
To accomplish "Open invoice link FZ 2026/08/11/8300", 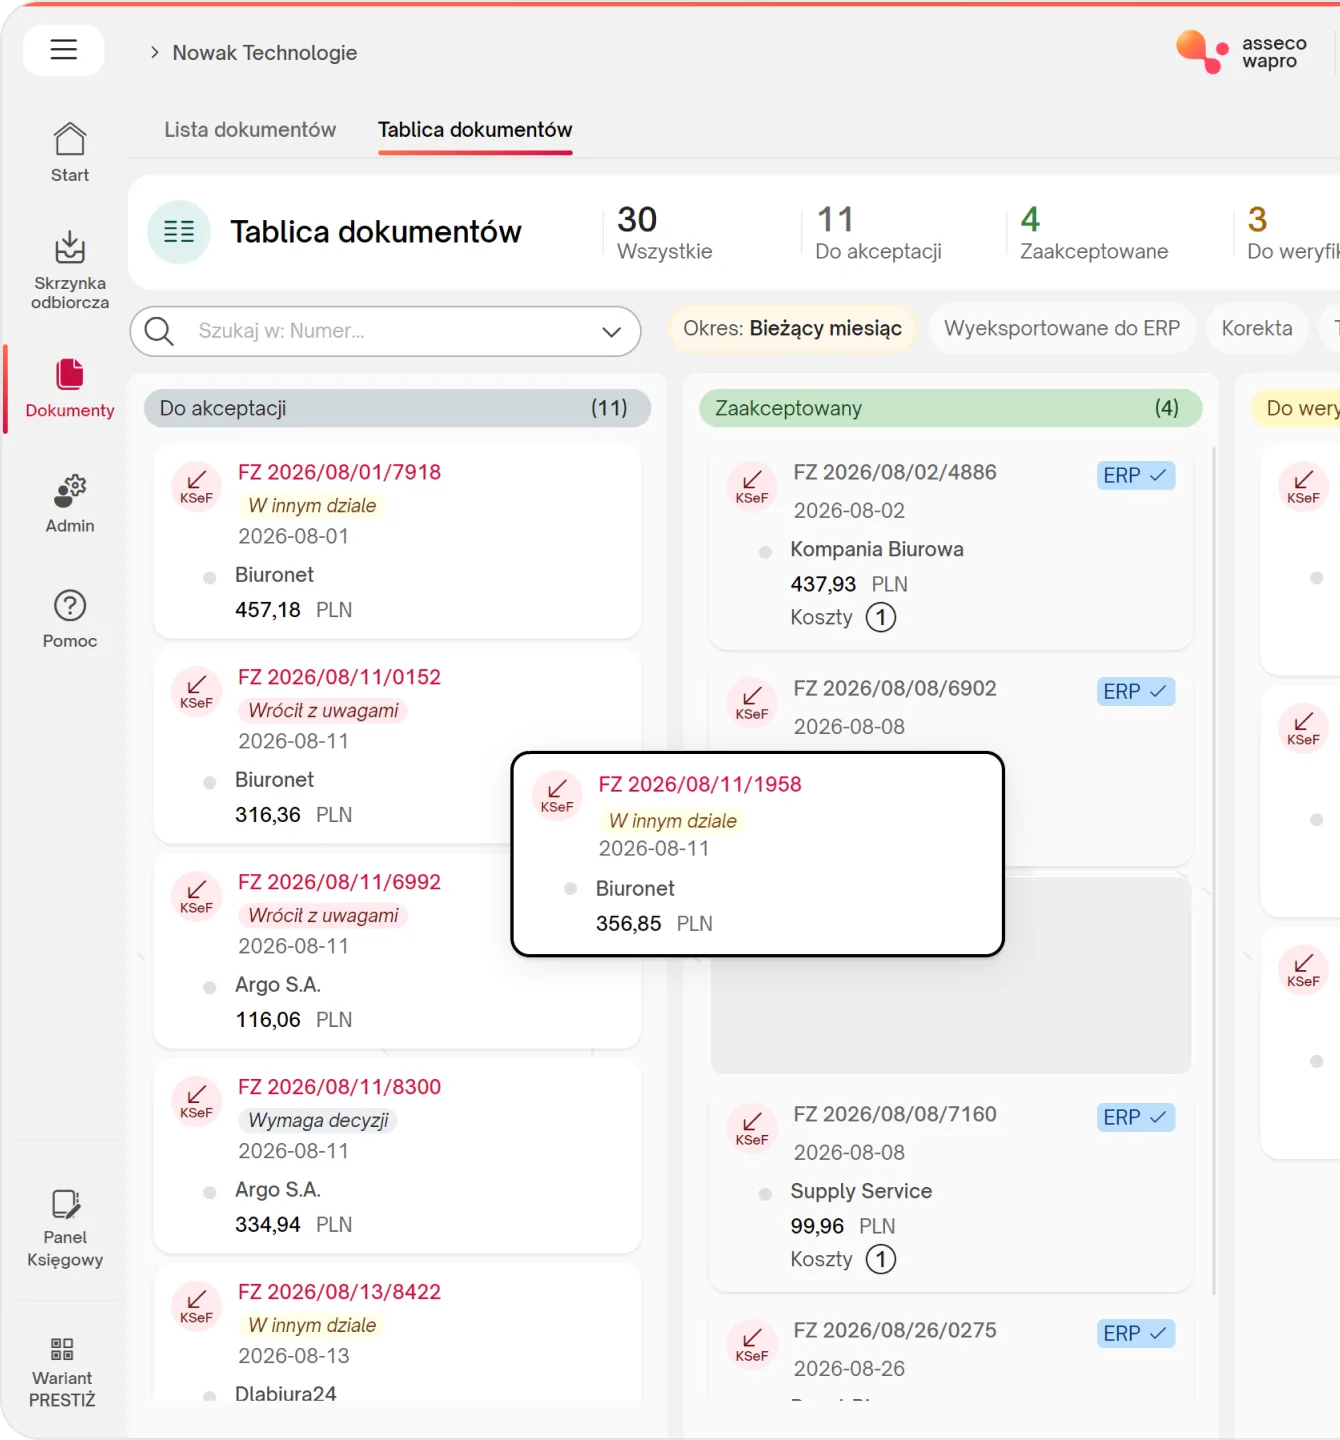I will [x=339, y=1087].
